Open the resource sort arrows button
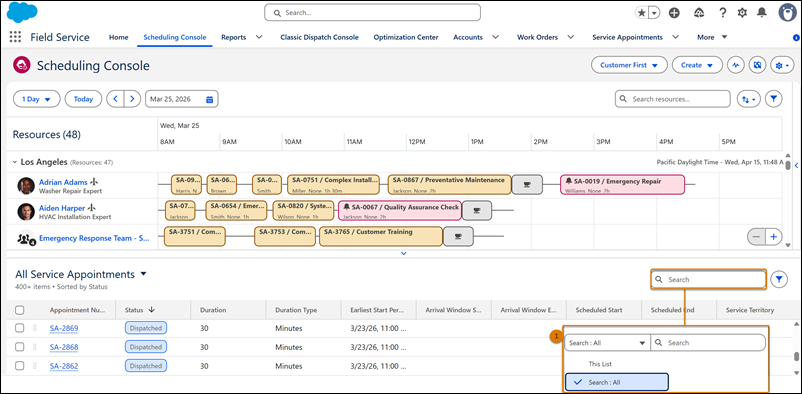The image size is (802, 394). [x=749, y=99]
